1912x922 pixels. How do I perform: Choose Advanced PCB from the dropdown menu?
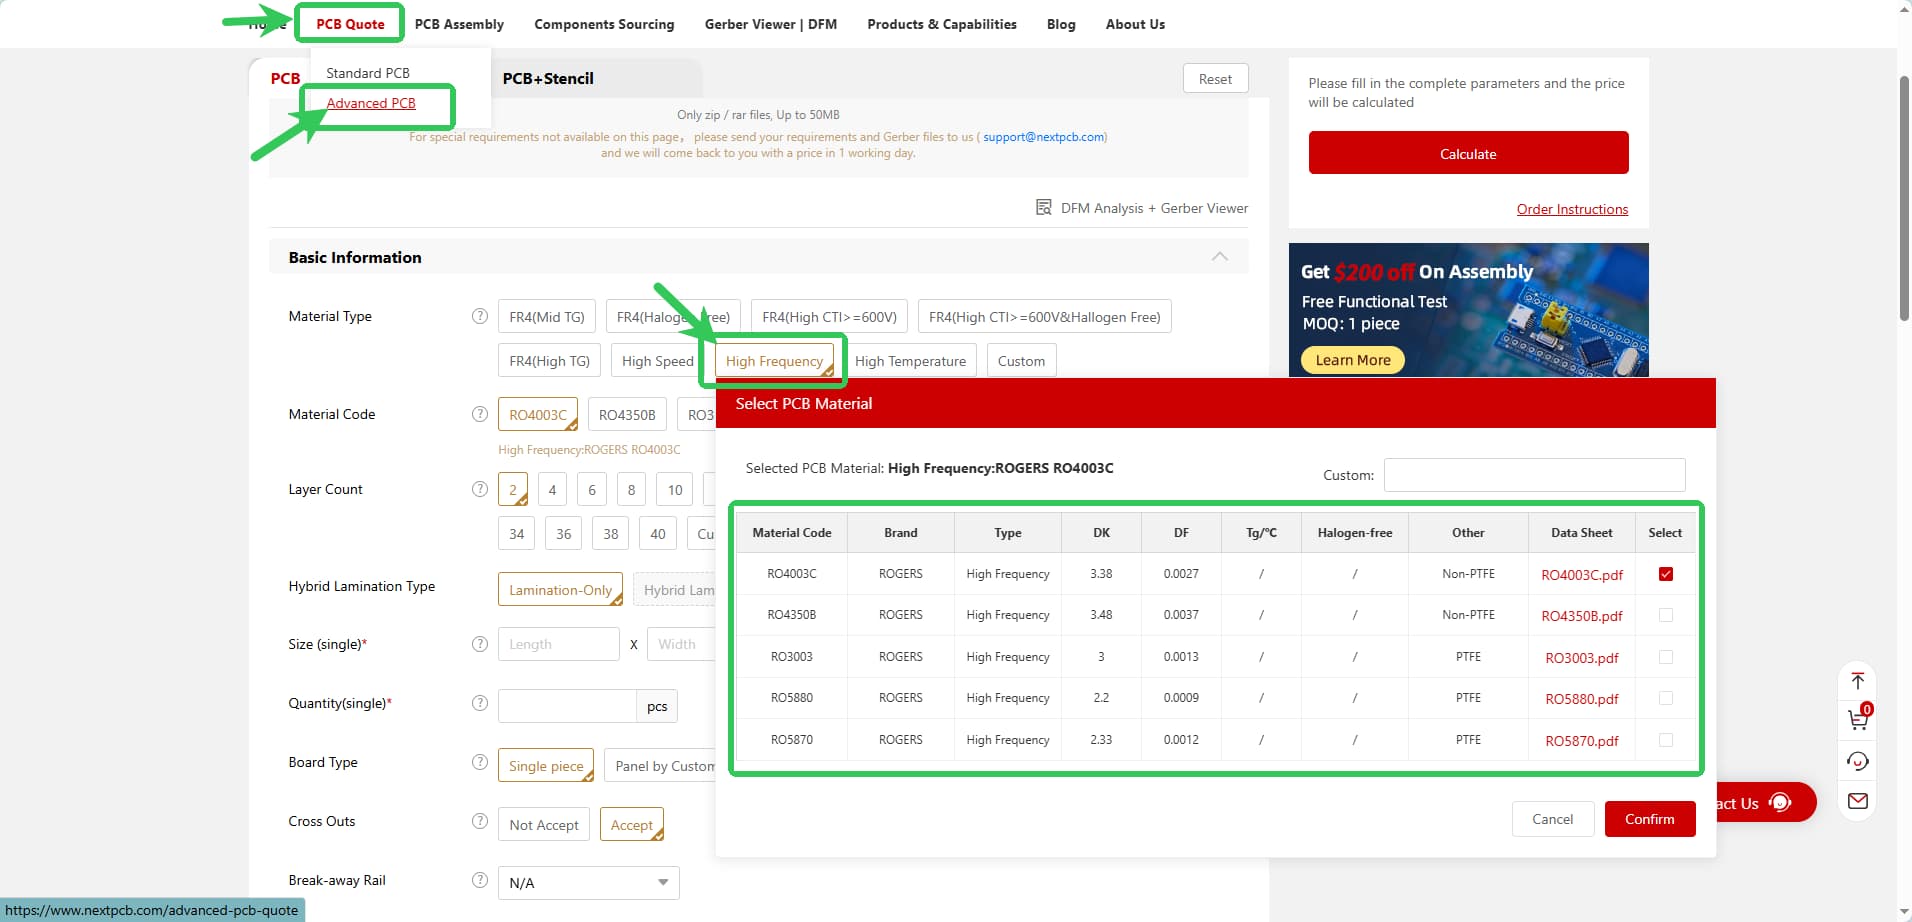tap(371, 103)
